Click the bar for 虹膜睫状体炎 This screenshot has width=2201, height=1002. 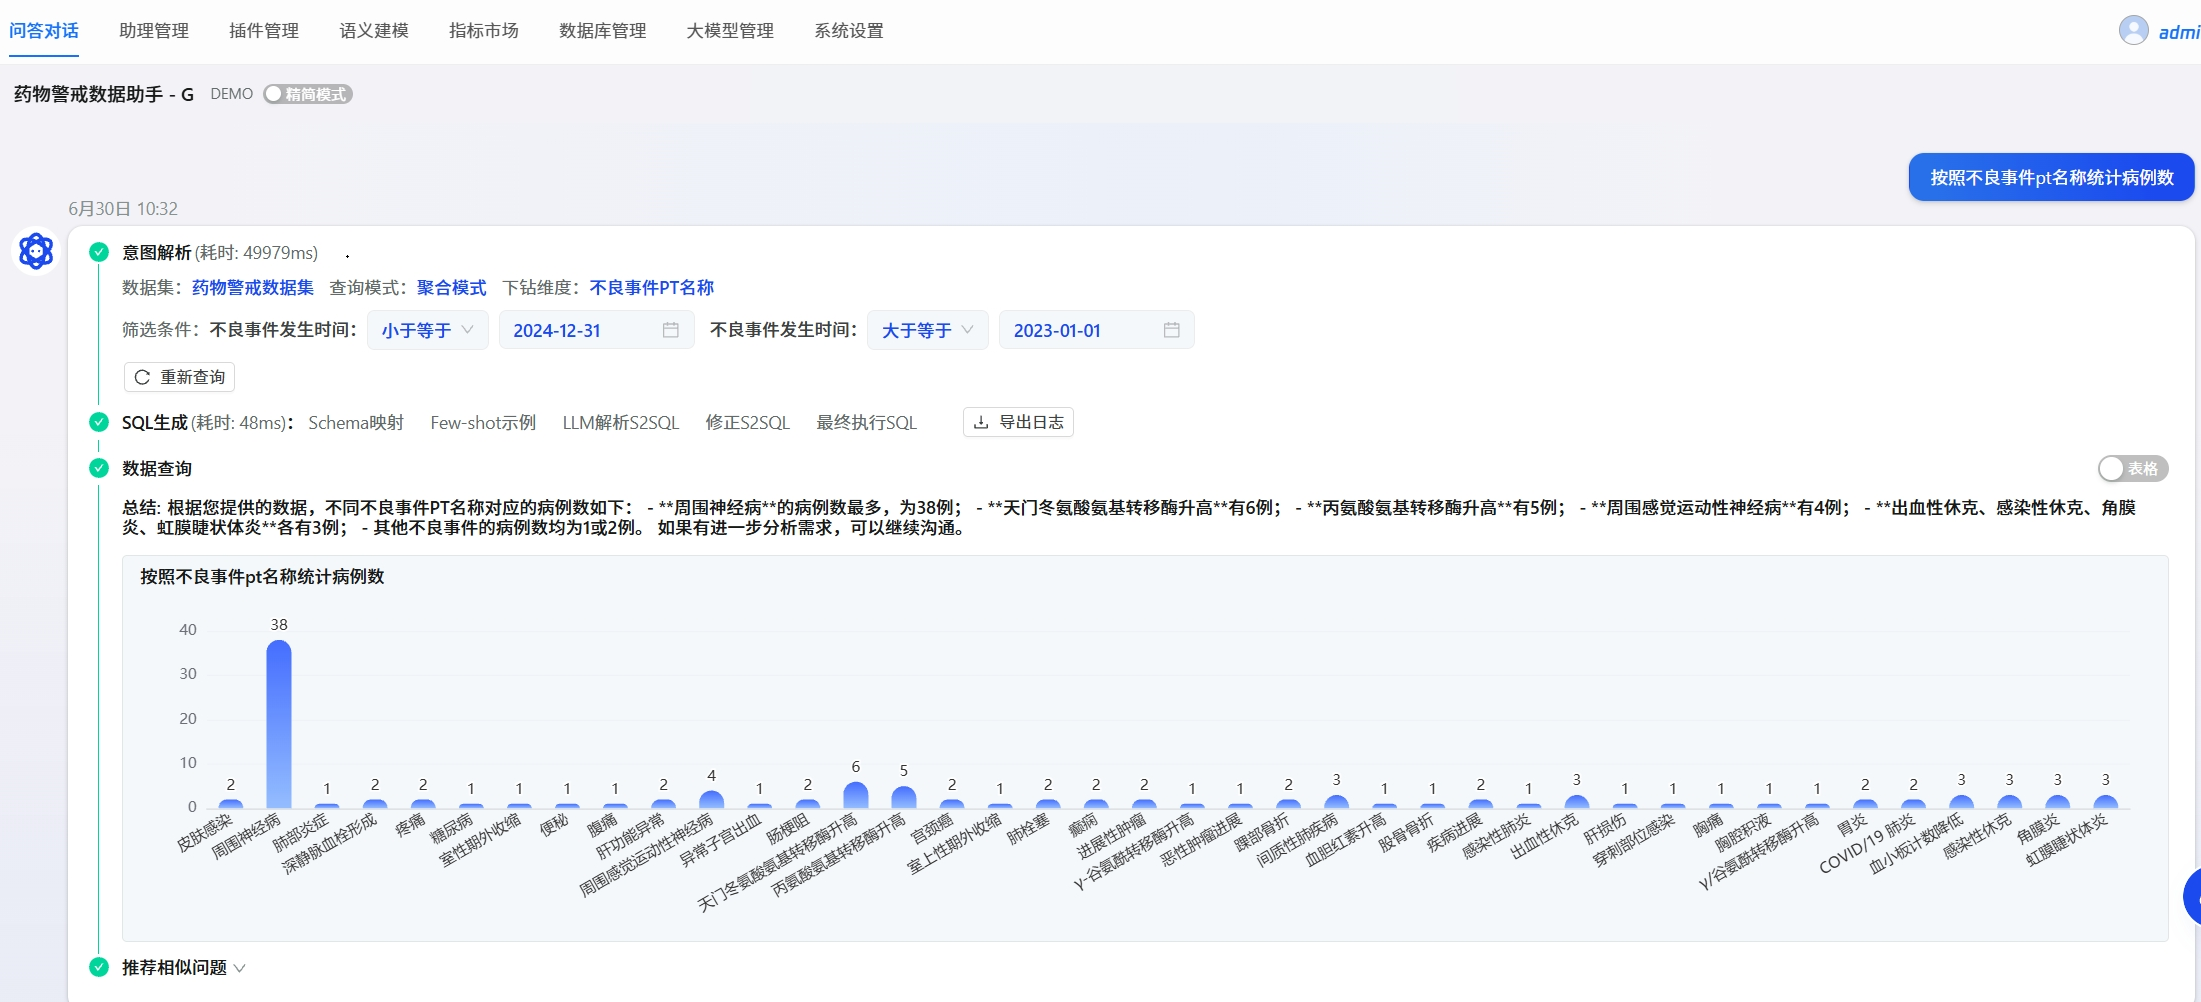point(2105,801)
